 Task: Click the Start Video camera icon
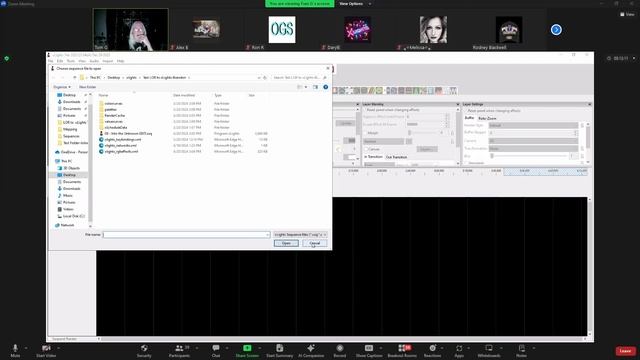tap(47, 348)
